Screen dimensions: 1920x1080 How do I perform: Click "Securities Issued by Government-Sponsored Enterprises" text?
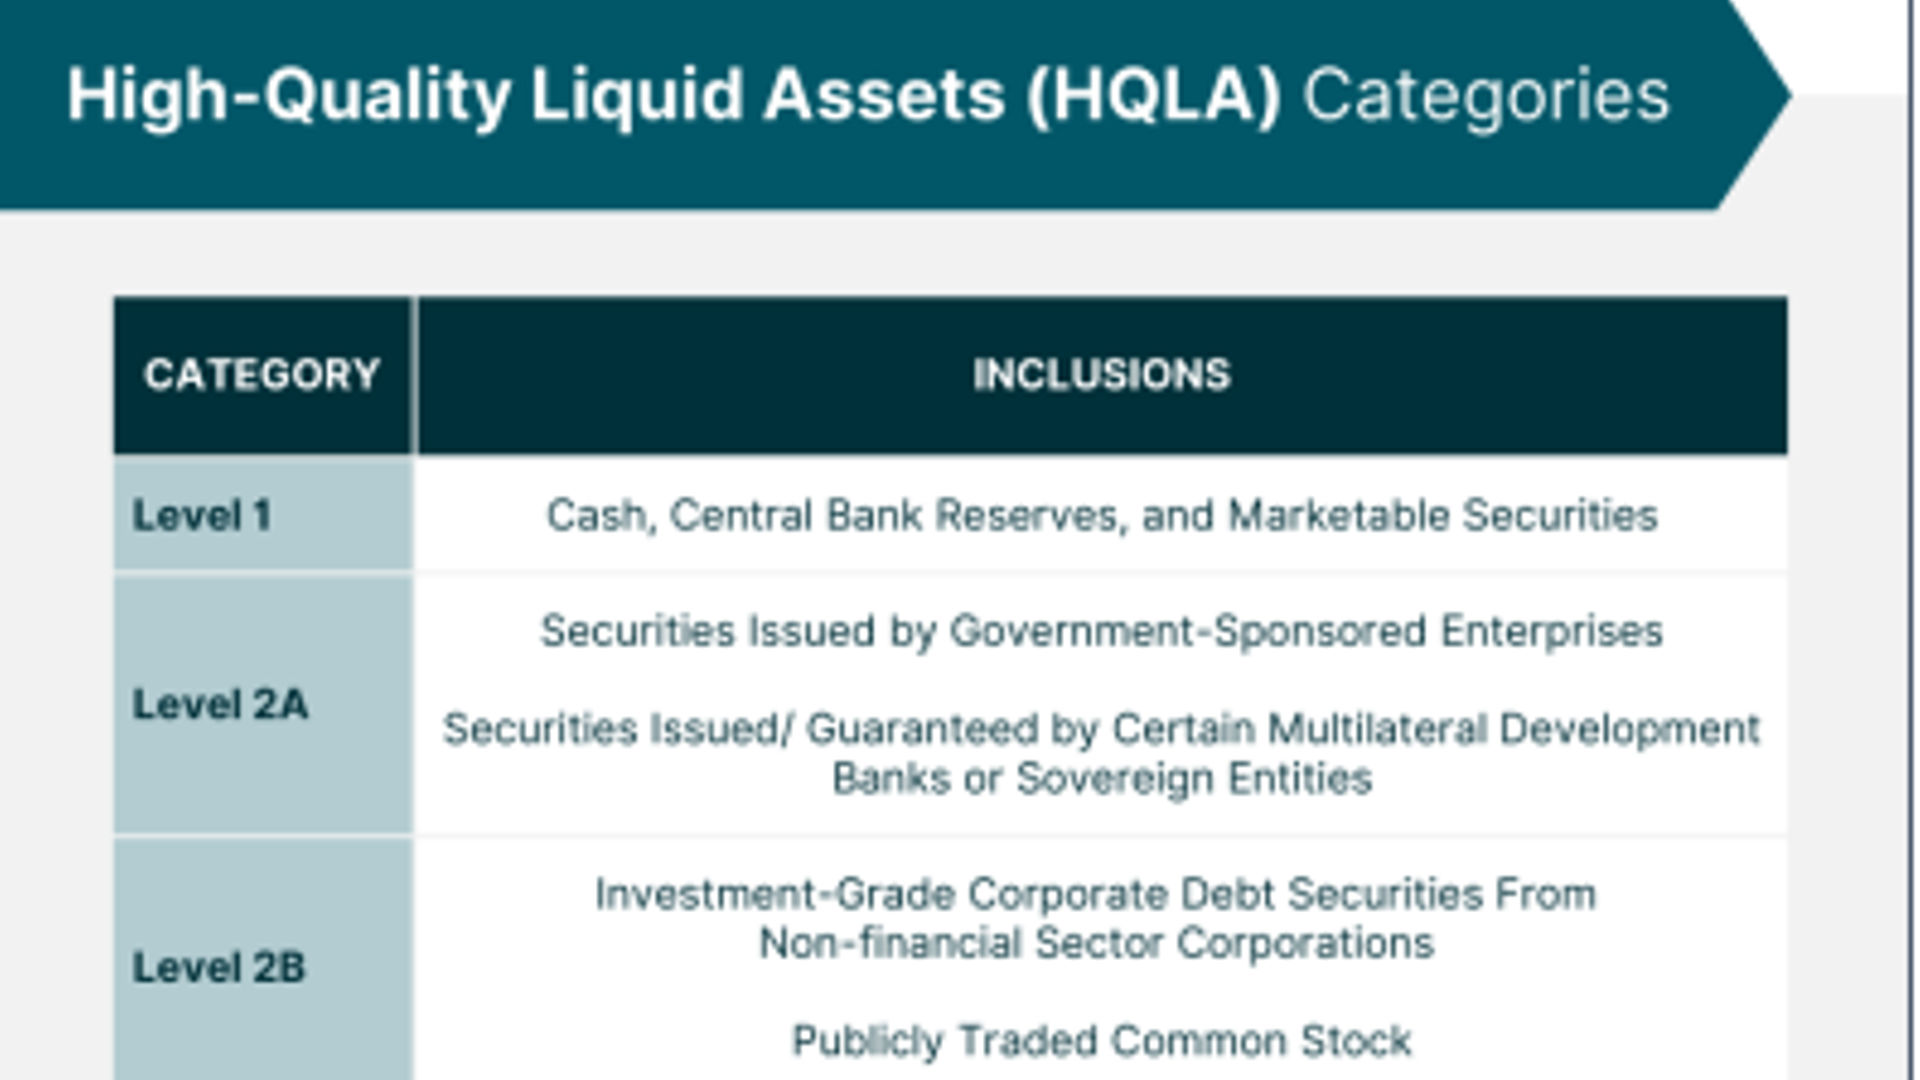coord(1101,632)
